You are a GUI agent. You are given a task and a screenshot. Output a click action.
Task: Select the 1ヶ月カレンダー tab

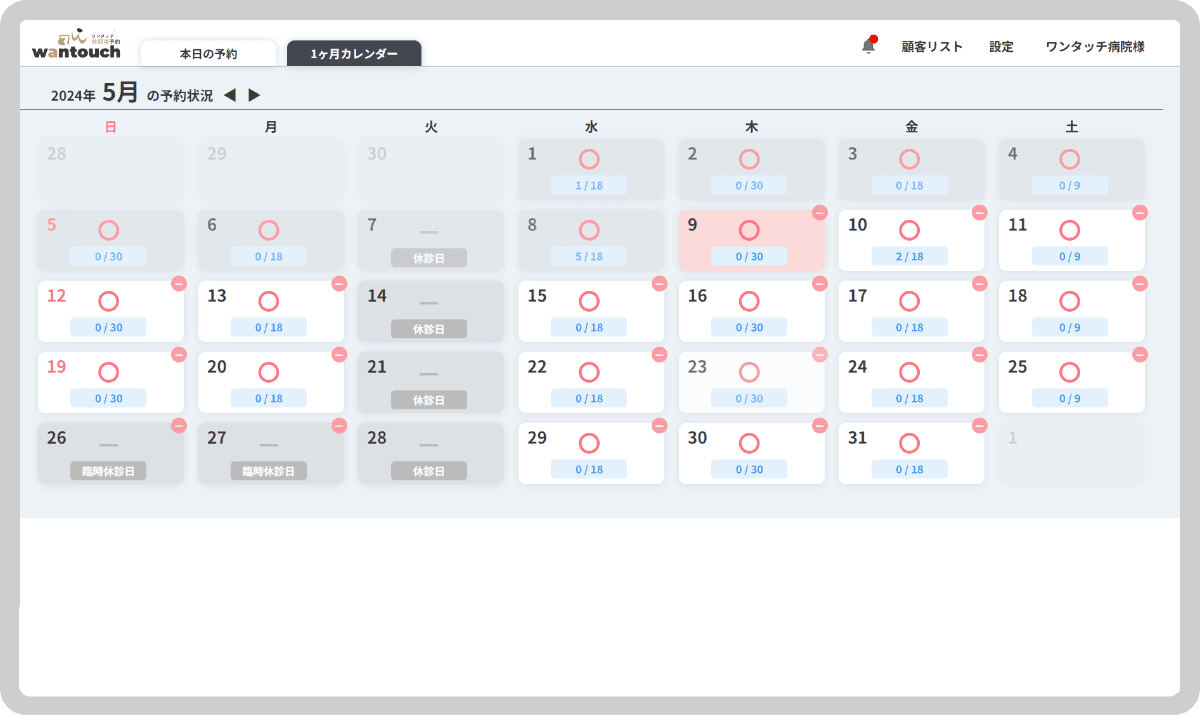tap(354, 54)
